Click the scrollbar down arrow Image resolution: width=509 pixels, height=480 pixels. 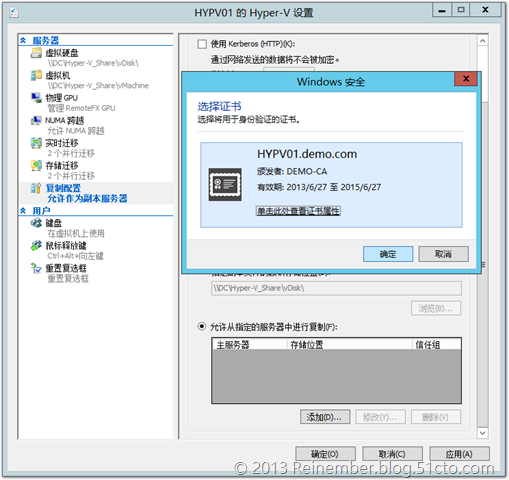click(x=483, y=433)
